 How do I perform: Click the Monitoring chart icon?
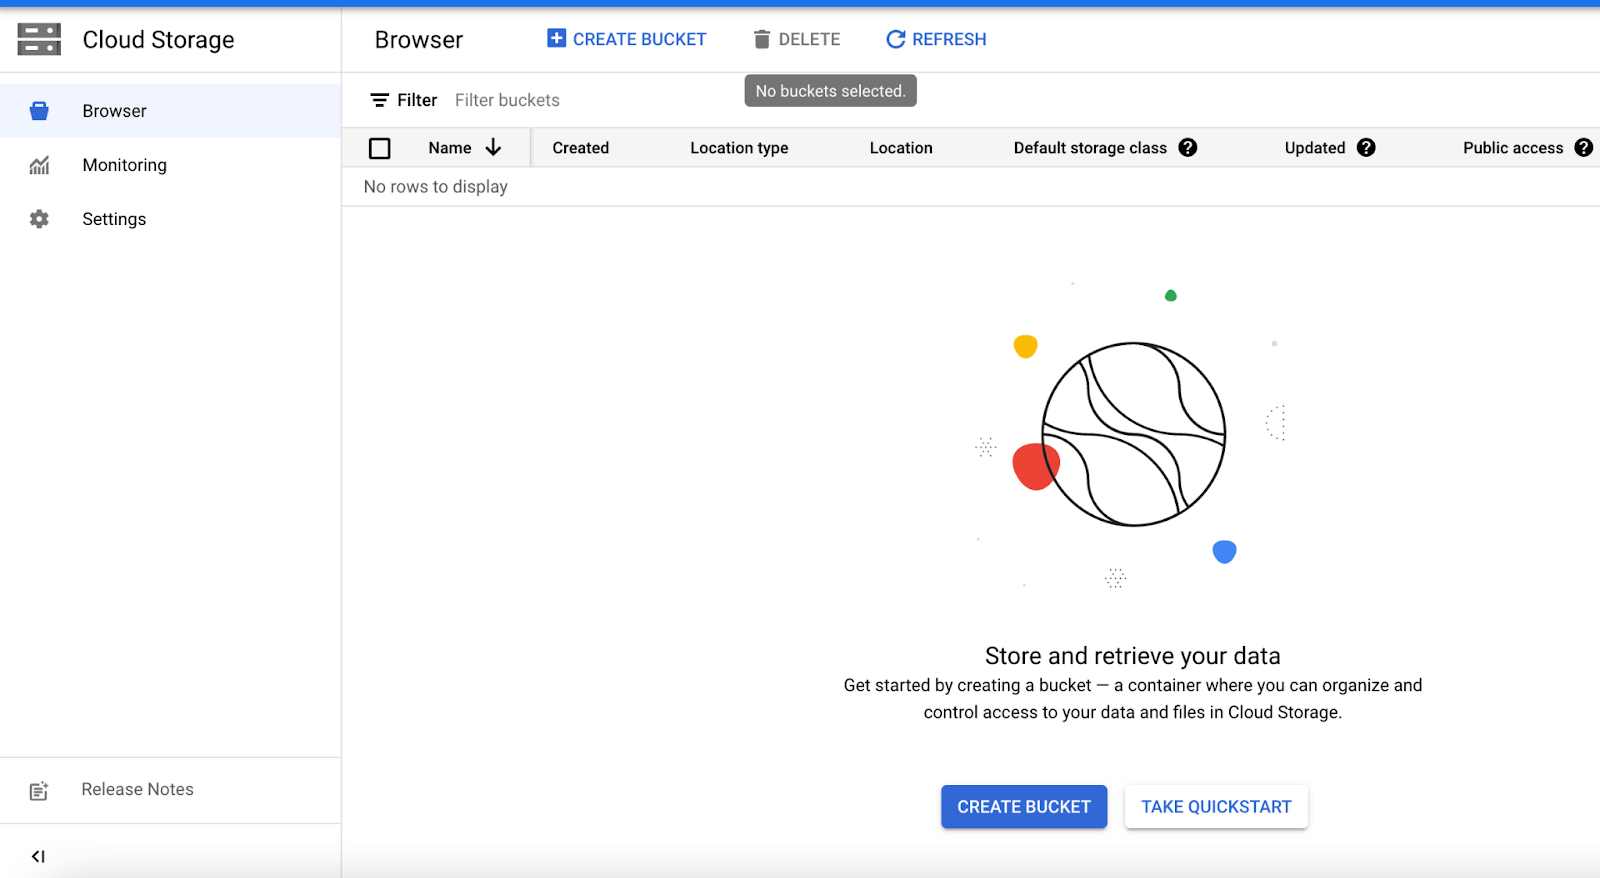click(x=39, y=165)
